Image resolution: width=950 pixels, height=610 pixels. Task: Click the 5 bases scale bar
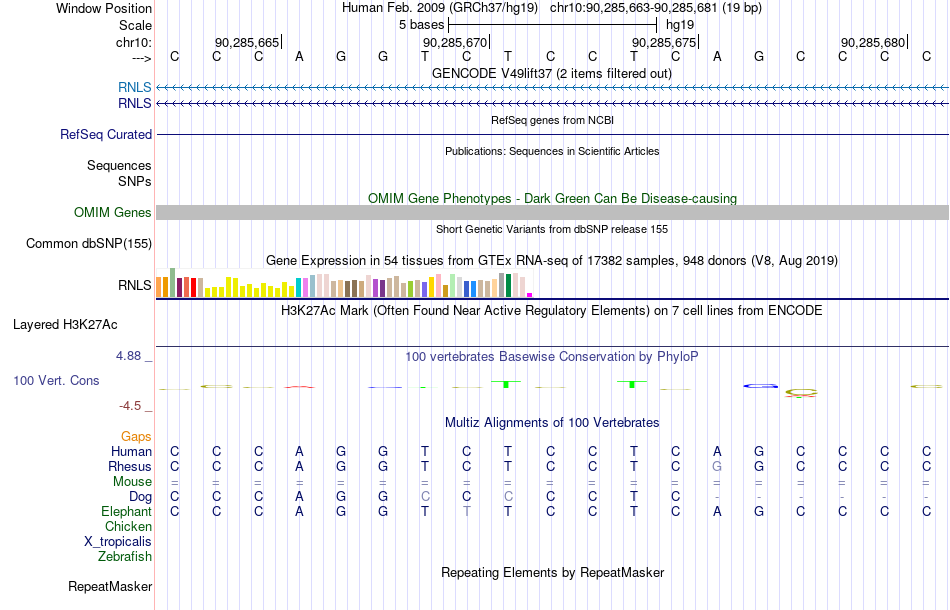coord(552,25)
